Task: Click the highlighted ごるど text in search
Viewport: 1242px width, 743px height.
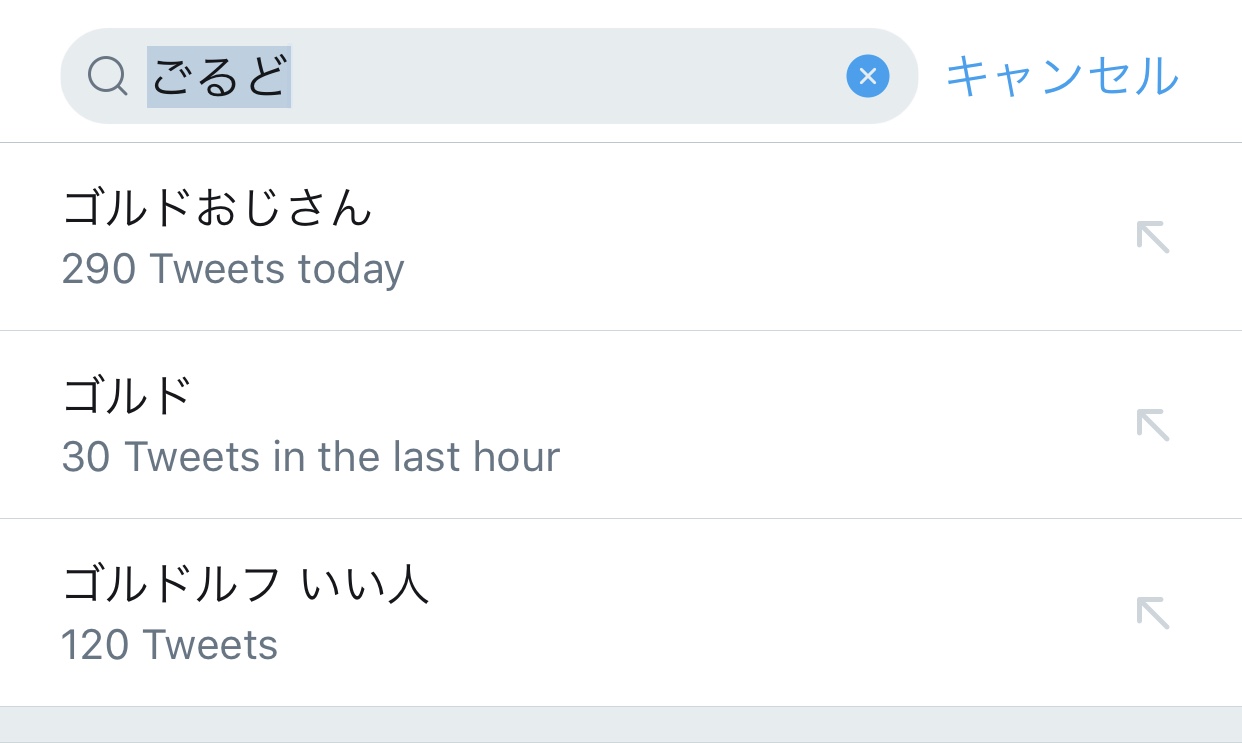Action: point(219,76)
